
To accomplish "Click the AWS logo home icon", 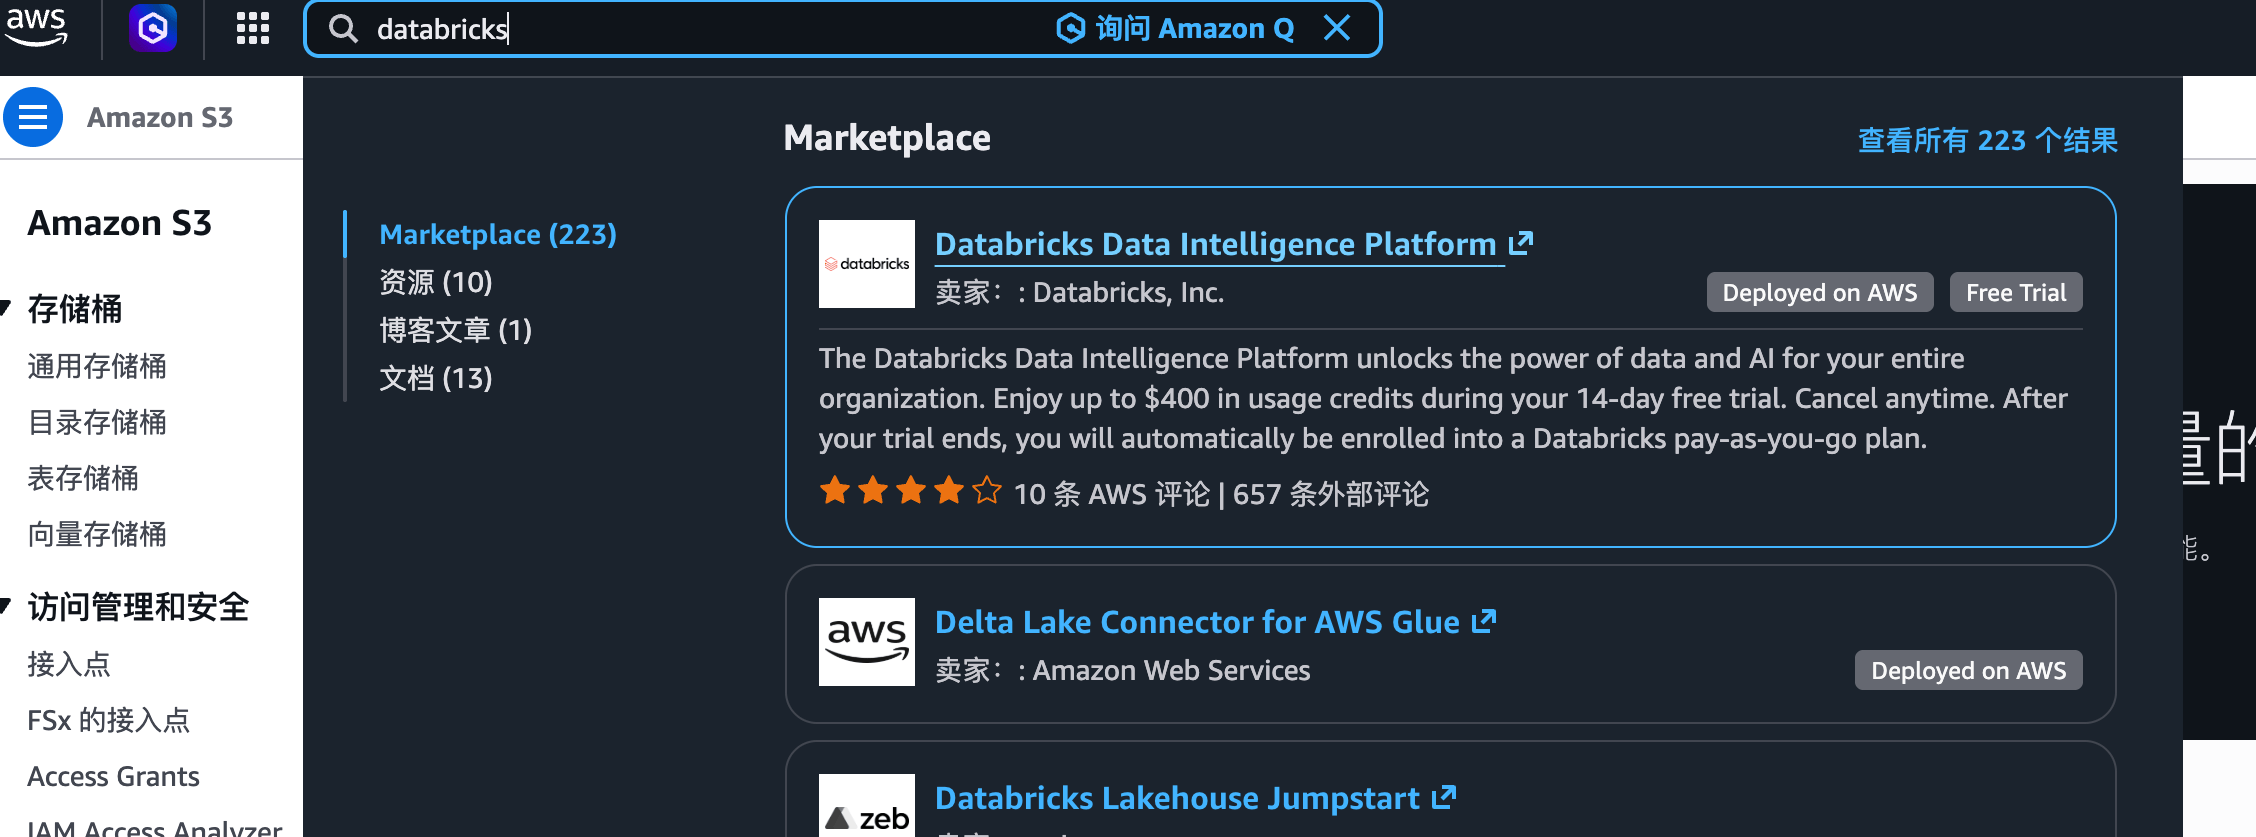I will [x=36, y=27].
